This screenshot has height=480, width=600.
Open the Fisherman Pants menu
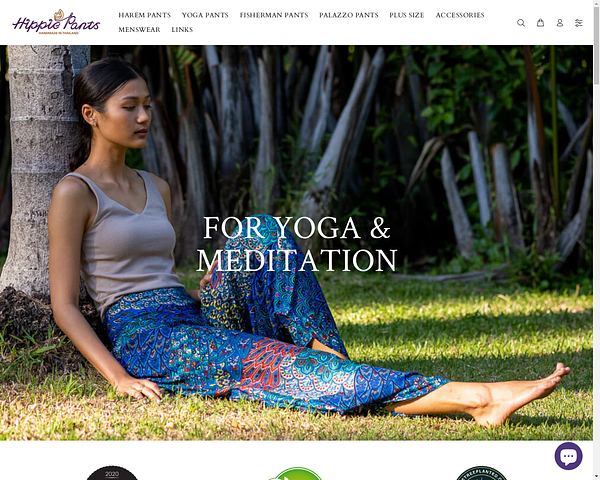(274, 15)
